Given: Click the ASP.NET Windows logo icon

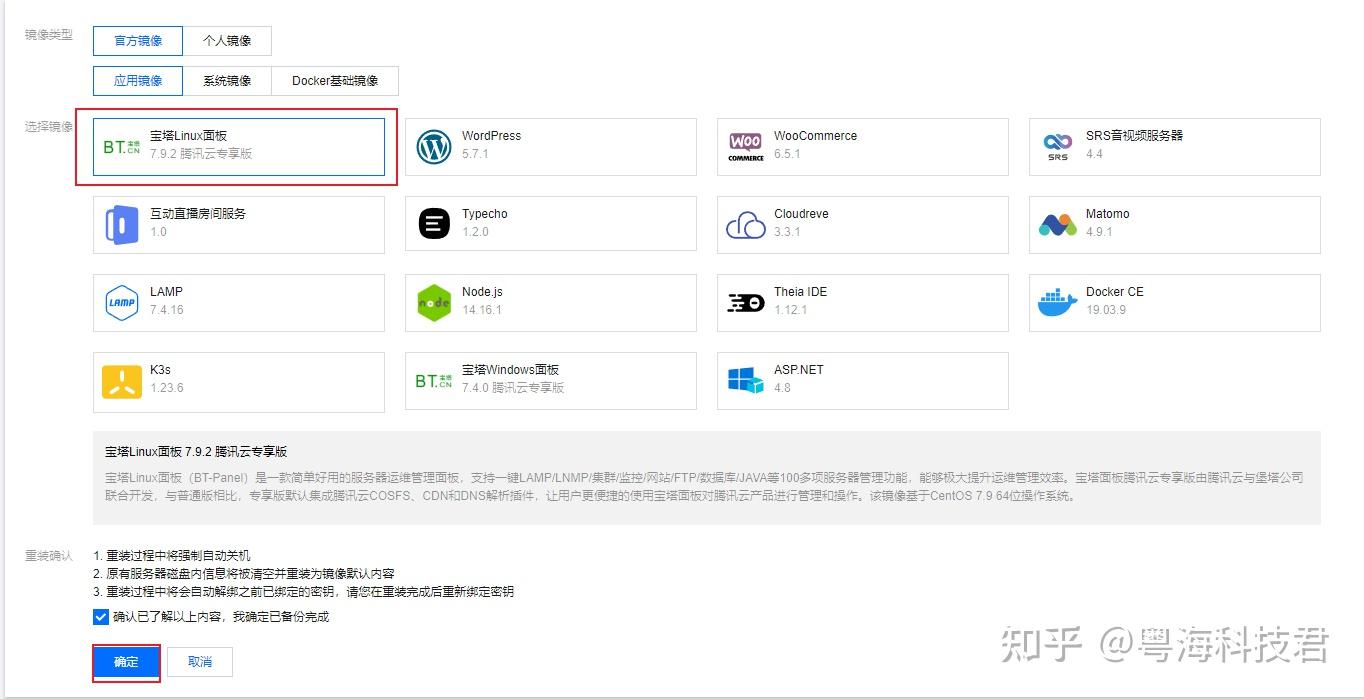Looking at the screenshot, I should click(746, 381).
